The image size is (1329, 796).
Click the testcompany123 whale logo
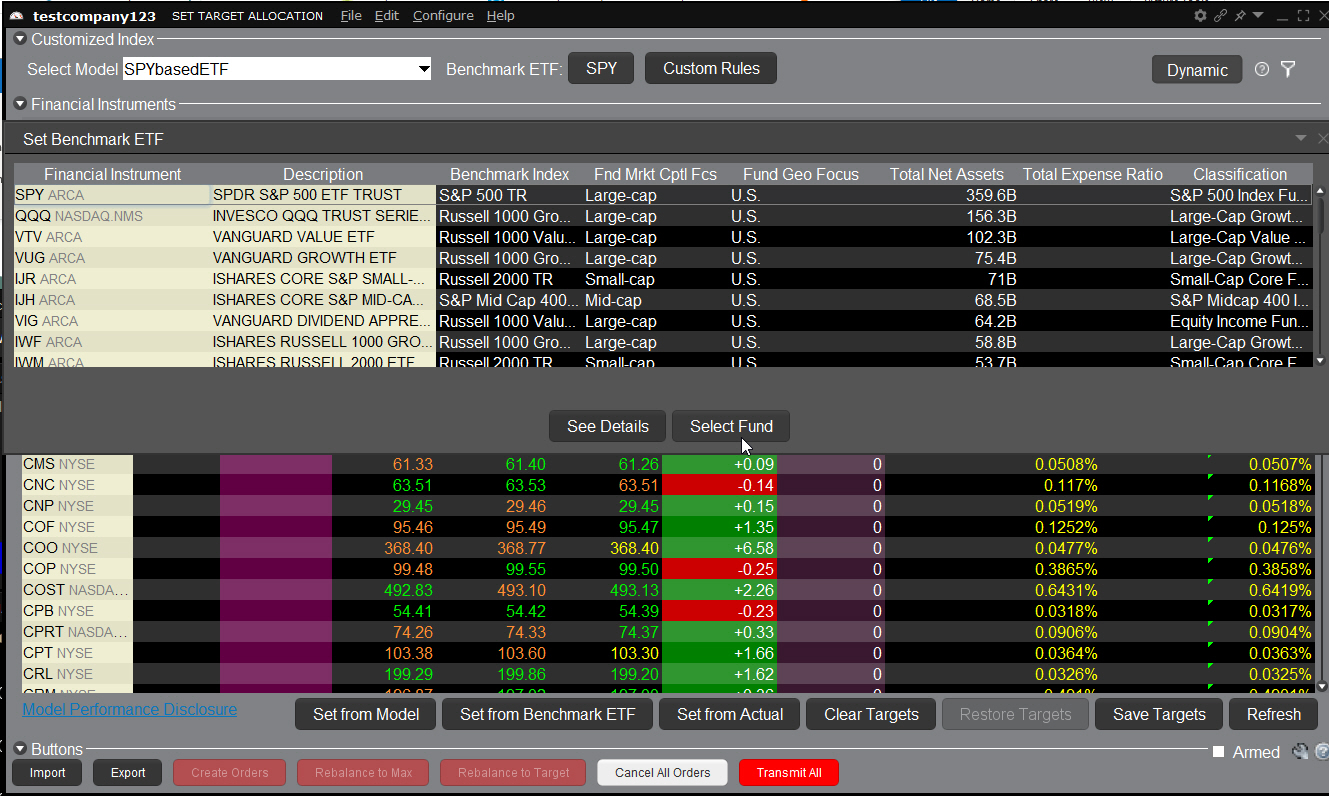coord(15,15)
